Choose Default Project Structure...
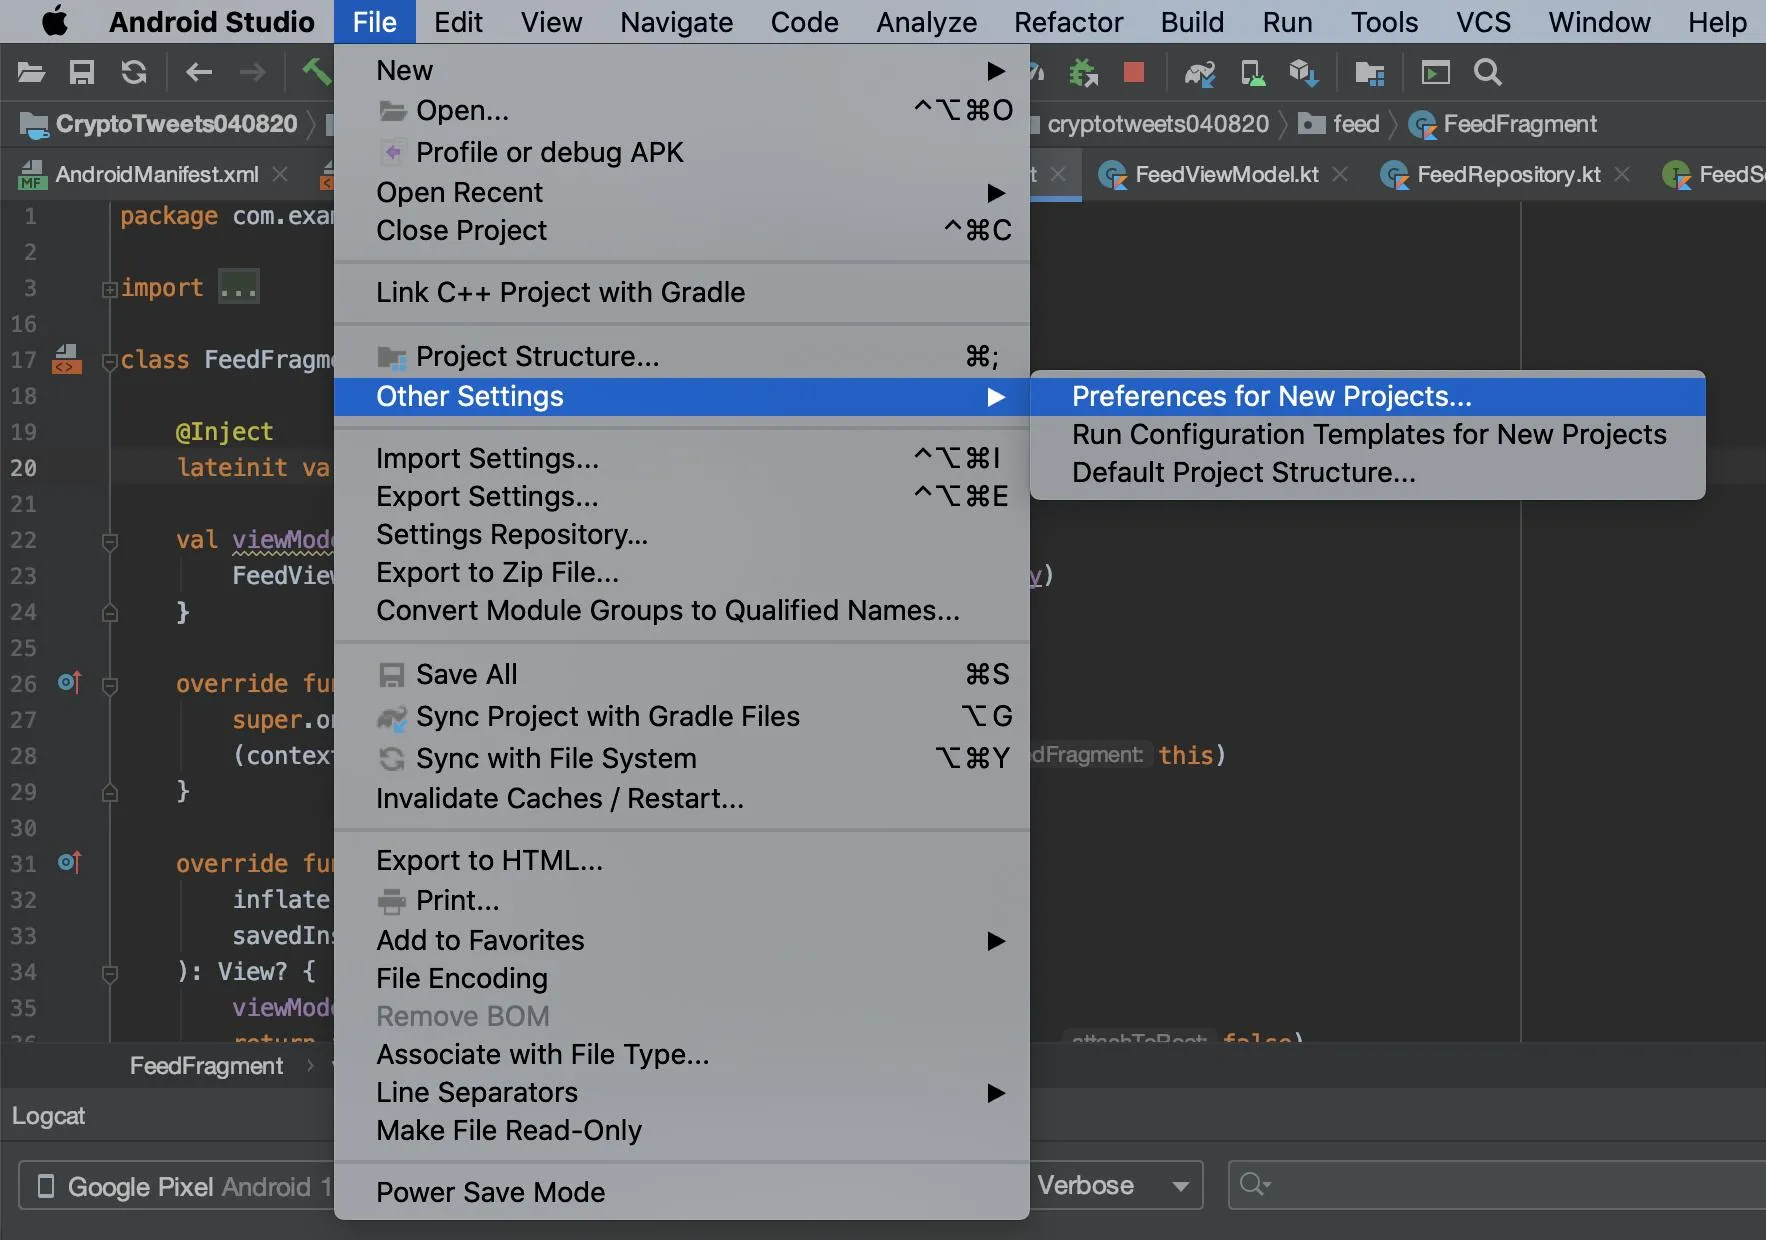 tap(1368, 472)
